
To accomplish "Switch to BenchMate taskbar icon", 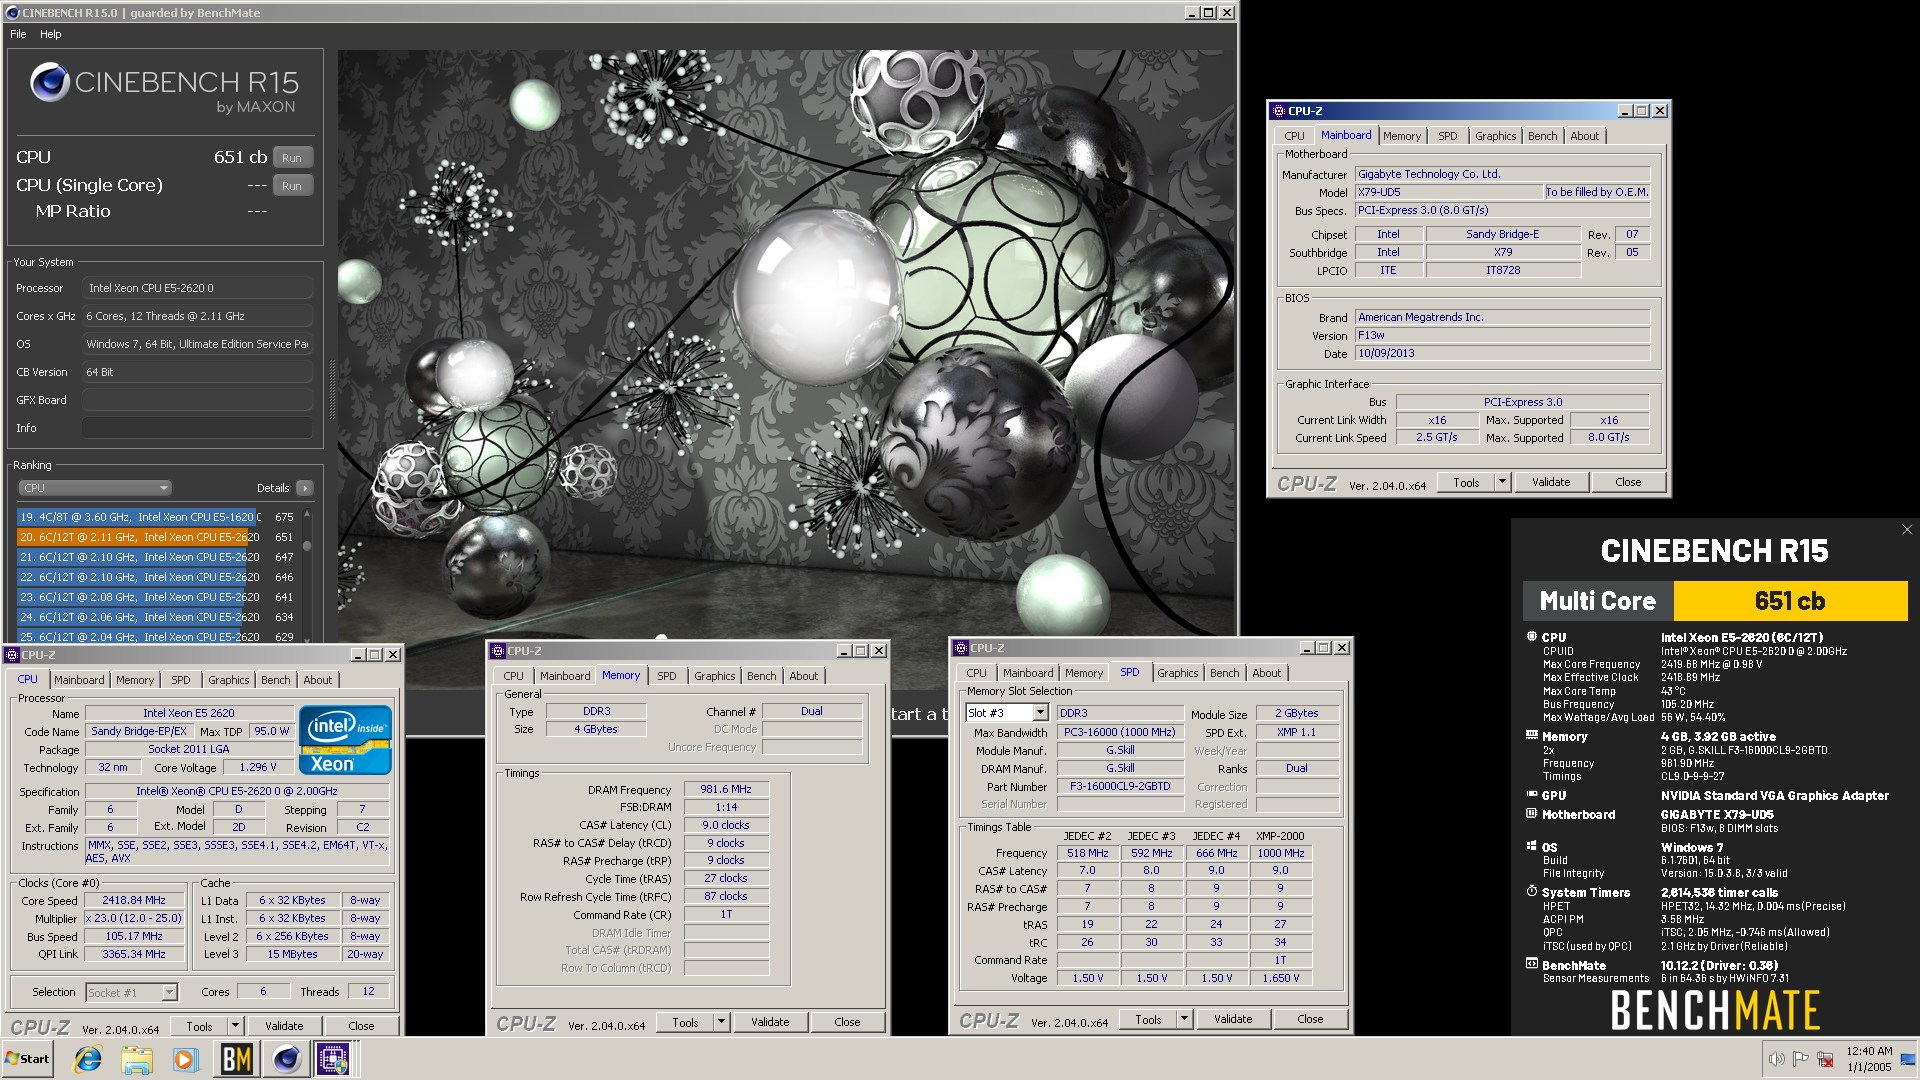I will [236, 1059].
